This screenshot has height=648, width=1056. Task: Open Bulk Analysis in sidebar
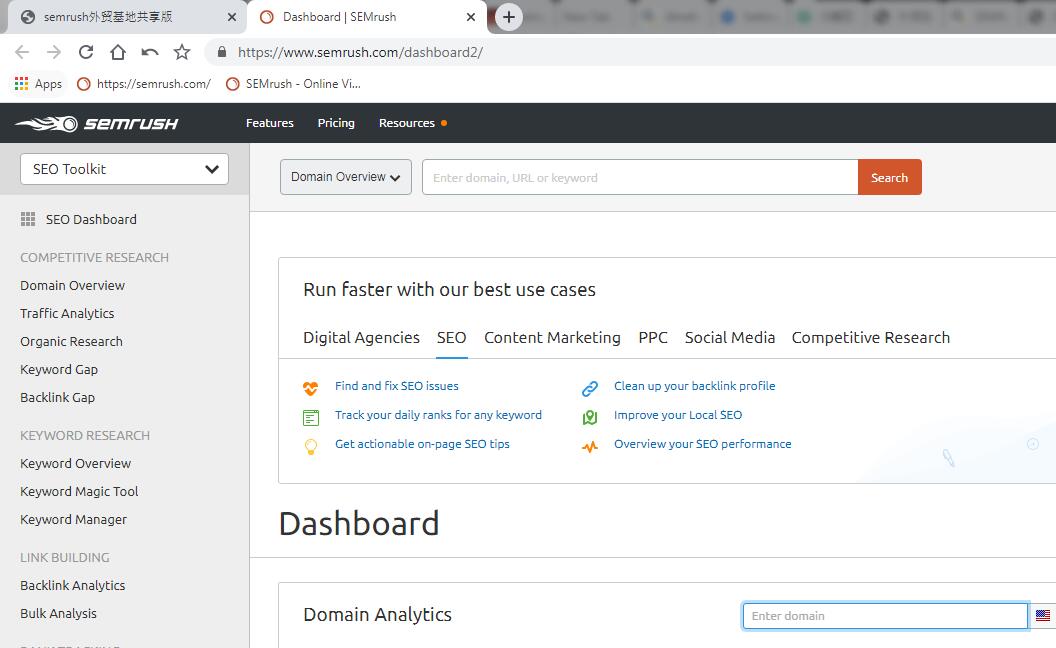tap(59, 614)
